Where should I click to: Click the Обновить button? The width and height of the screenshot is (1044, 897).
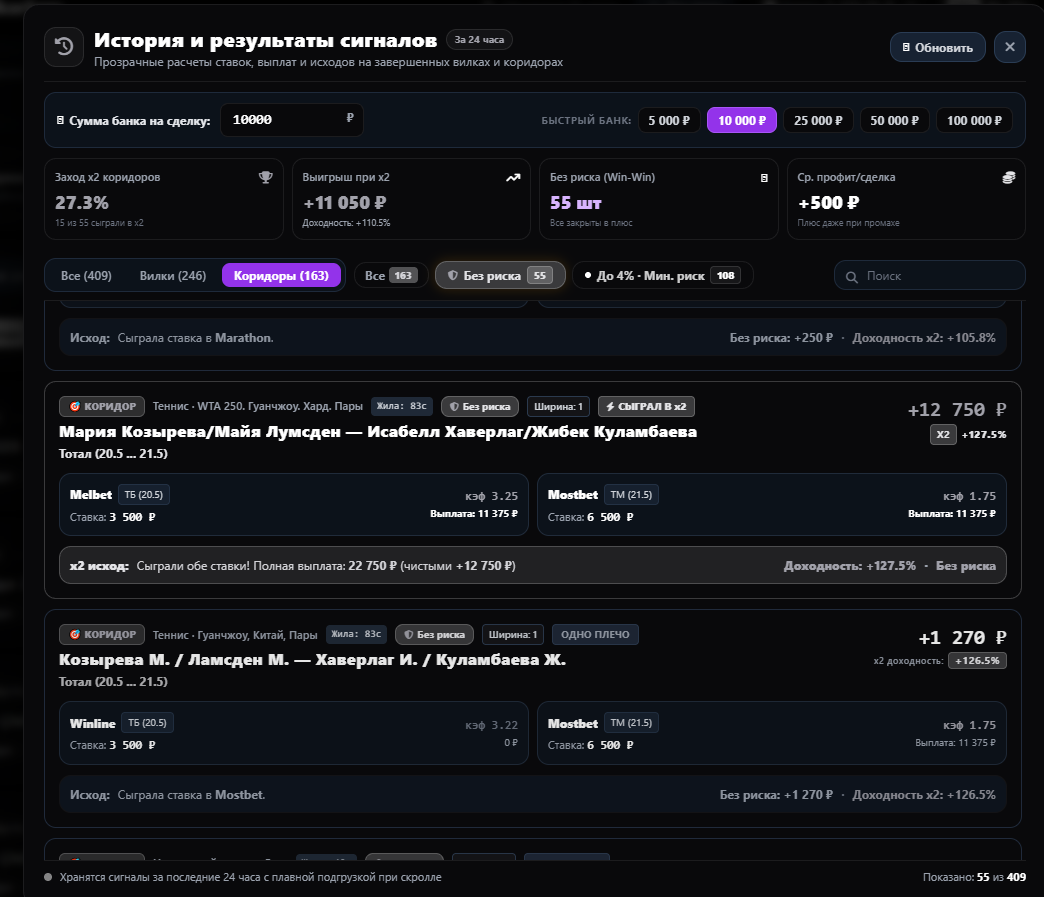(937, 47)
